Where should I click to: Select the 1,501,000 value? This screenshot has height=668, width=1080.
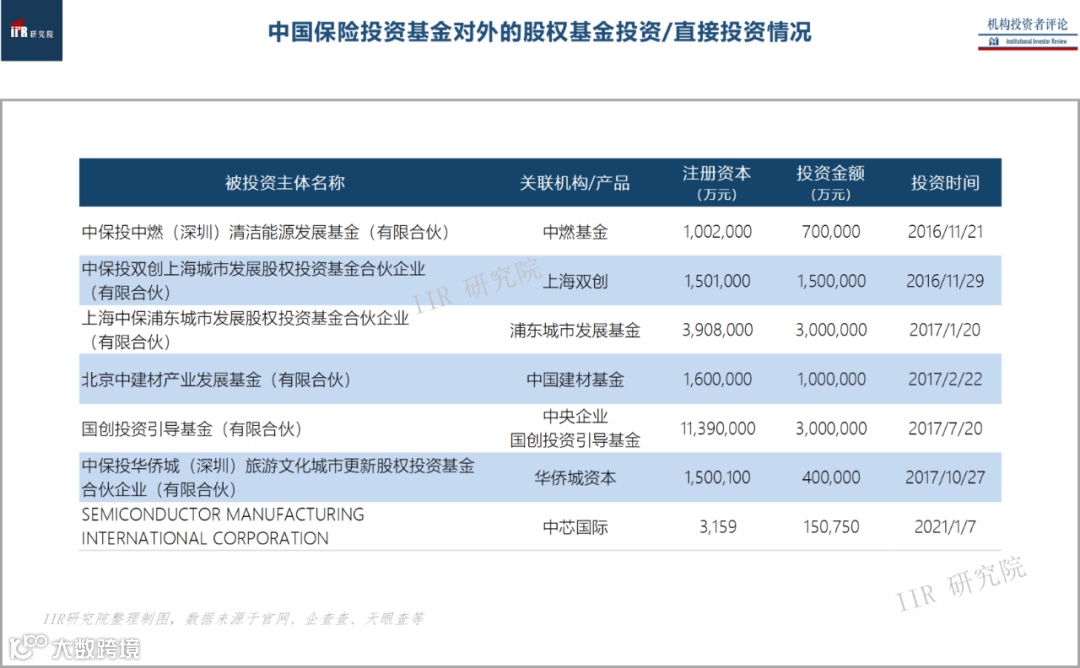click(x=717, y=281)
